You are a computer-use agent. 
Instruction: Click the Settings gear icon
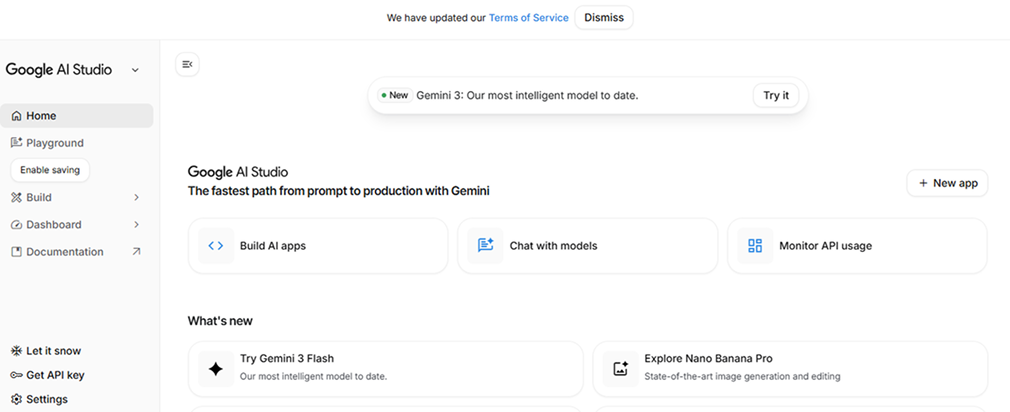(17, 399)
